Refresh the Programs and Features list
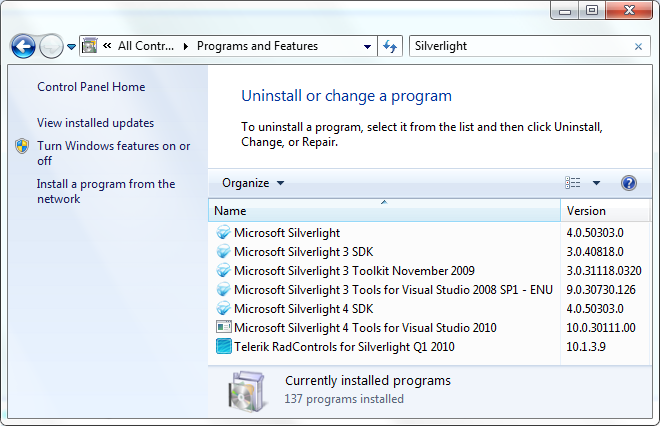This screenshot has height=426, width=660. tap(390, 46)
